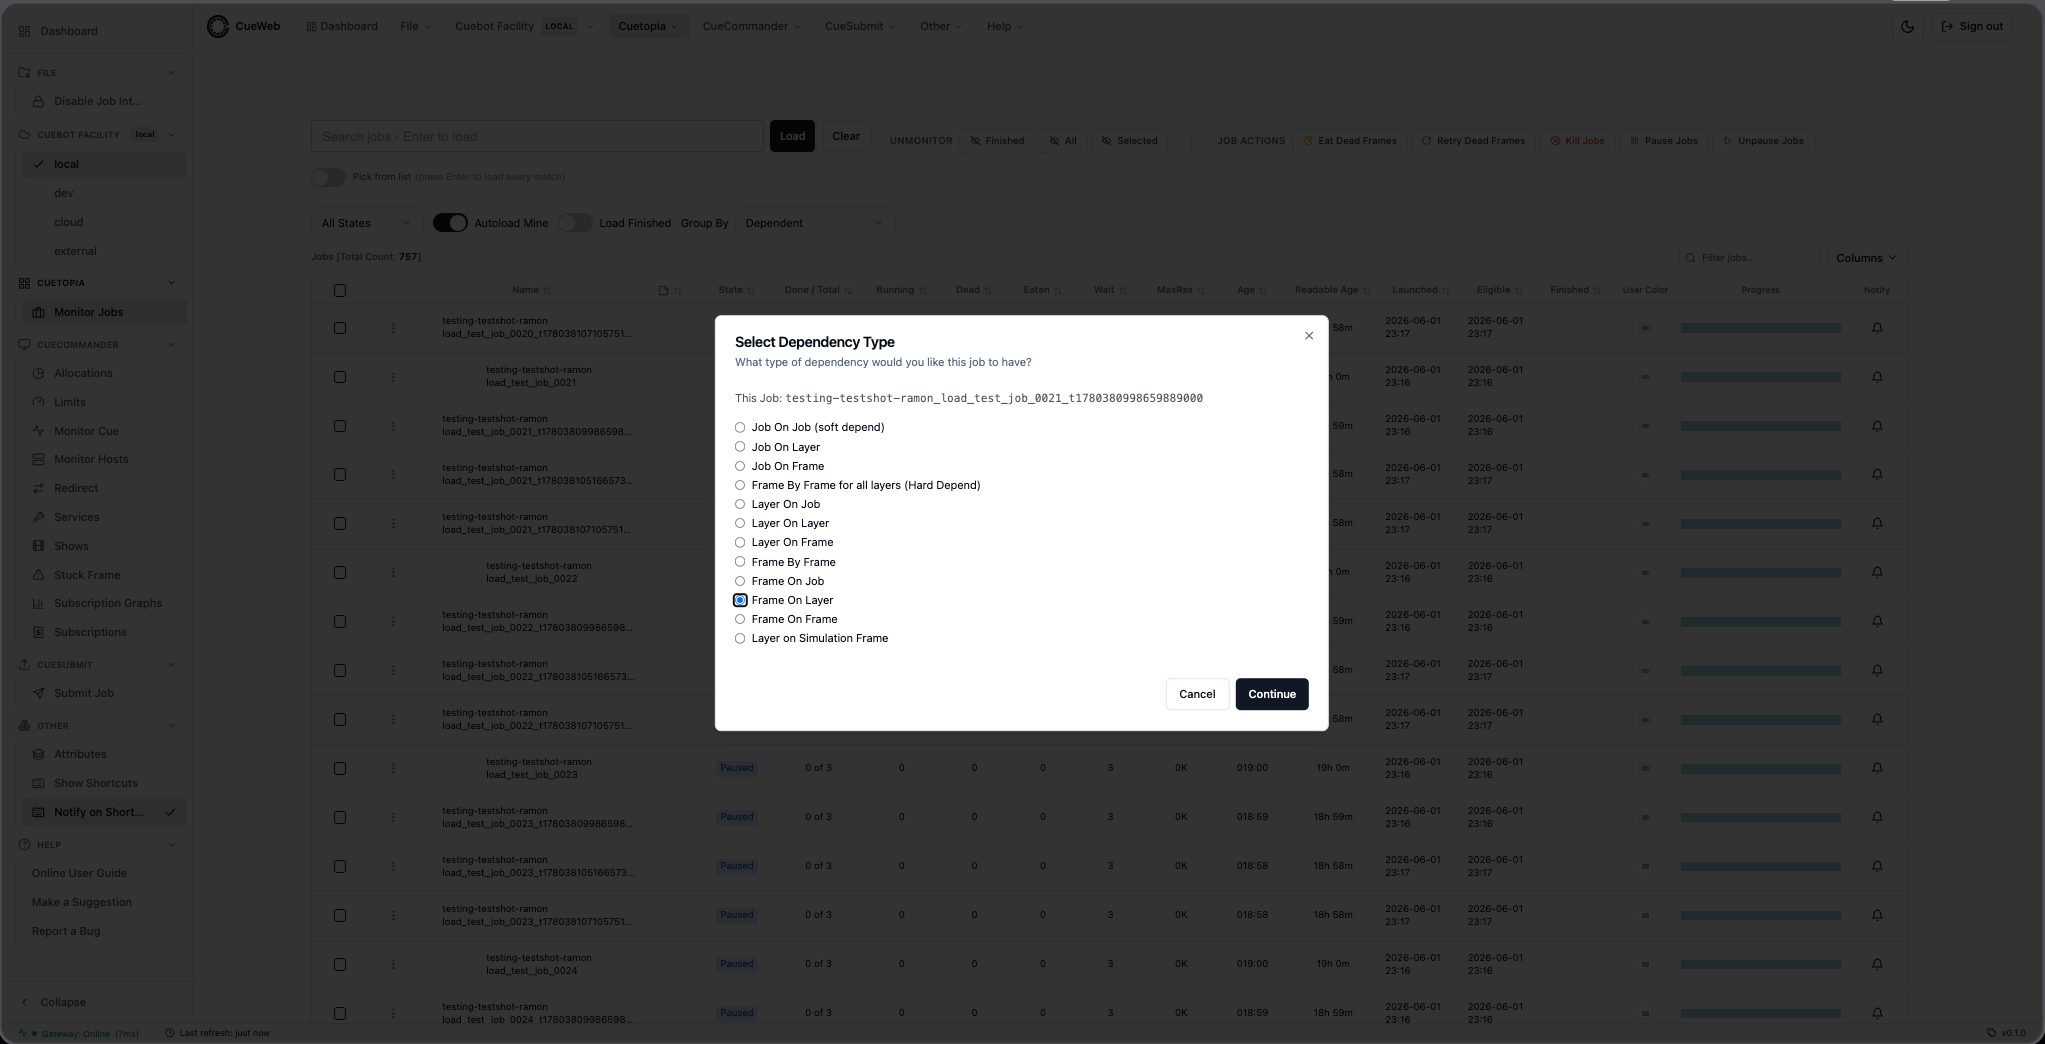This screenshot has height=1044, width=2045.
Task: Open the Attributes sidebar icon
Action: pos(38,754)
